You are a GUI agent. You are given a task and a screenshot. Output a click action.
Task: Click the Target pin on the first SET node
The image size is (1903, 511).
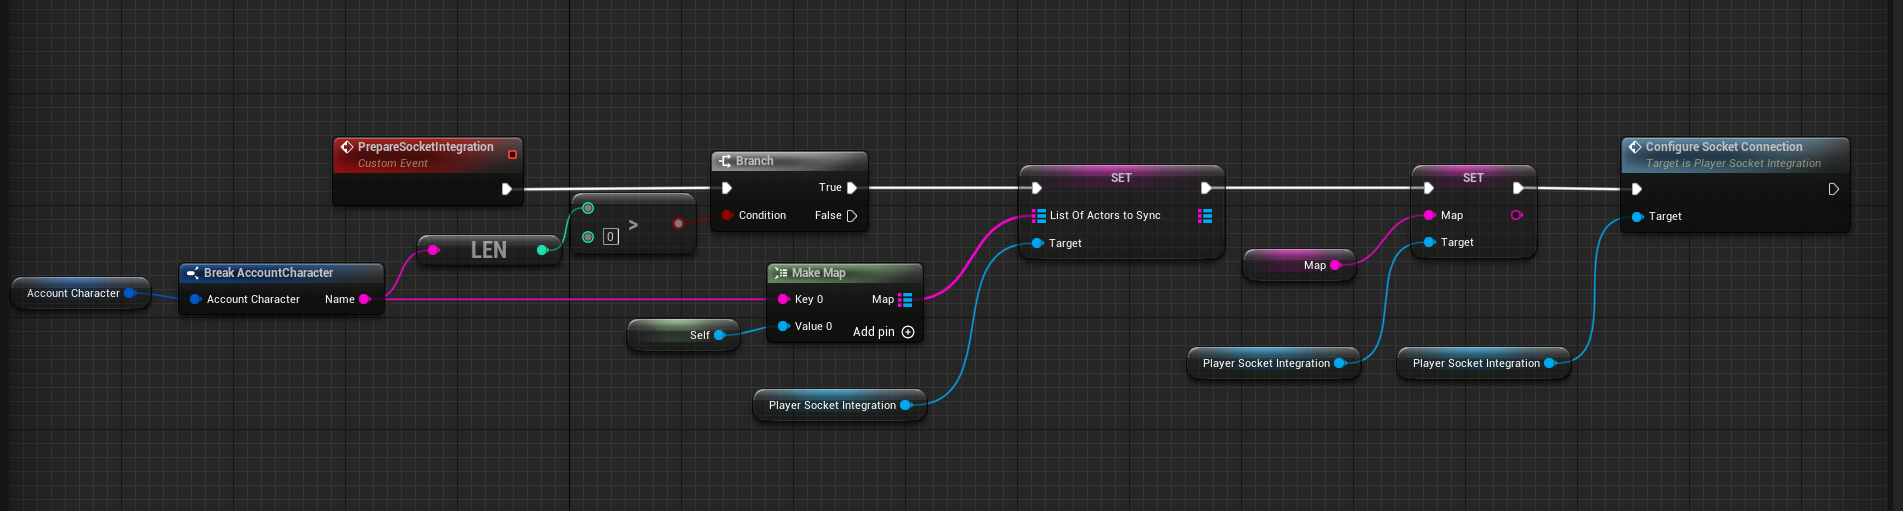point(1038,243)
